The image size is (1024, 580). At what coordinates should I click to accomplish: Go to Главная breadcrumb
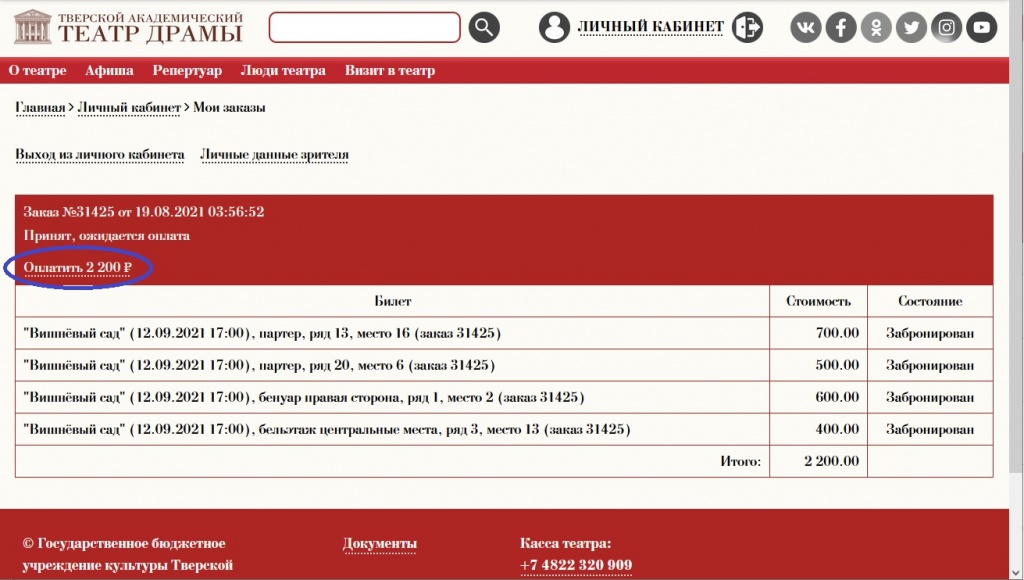(40, 108)
